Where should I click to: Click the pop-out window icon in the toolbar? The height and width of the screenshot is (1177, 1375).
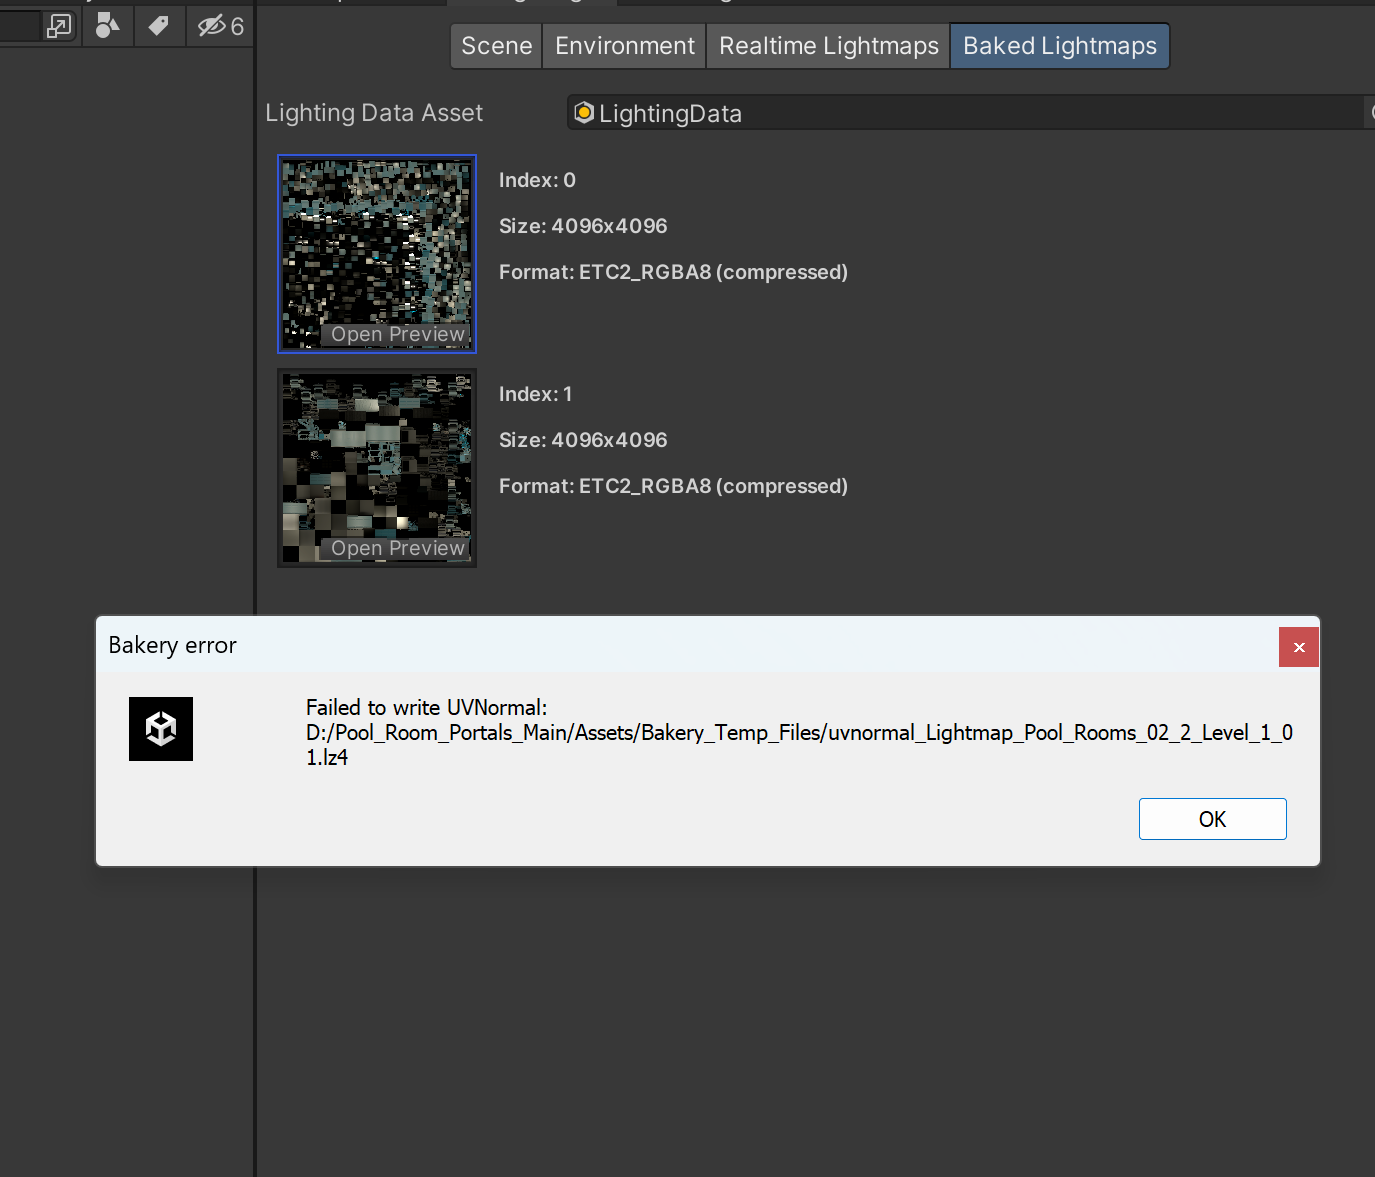[59, 26]
